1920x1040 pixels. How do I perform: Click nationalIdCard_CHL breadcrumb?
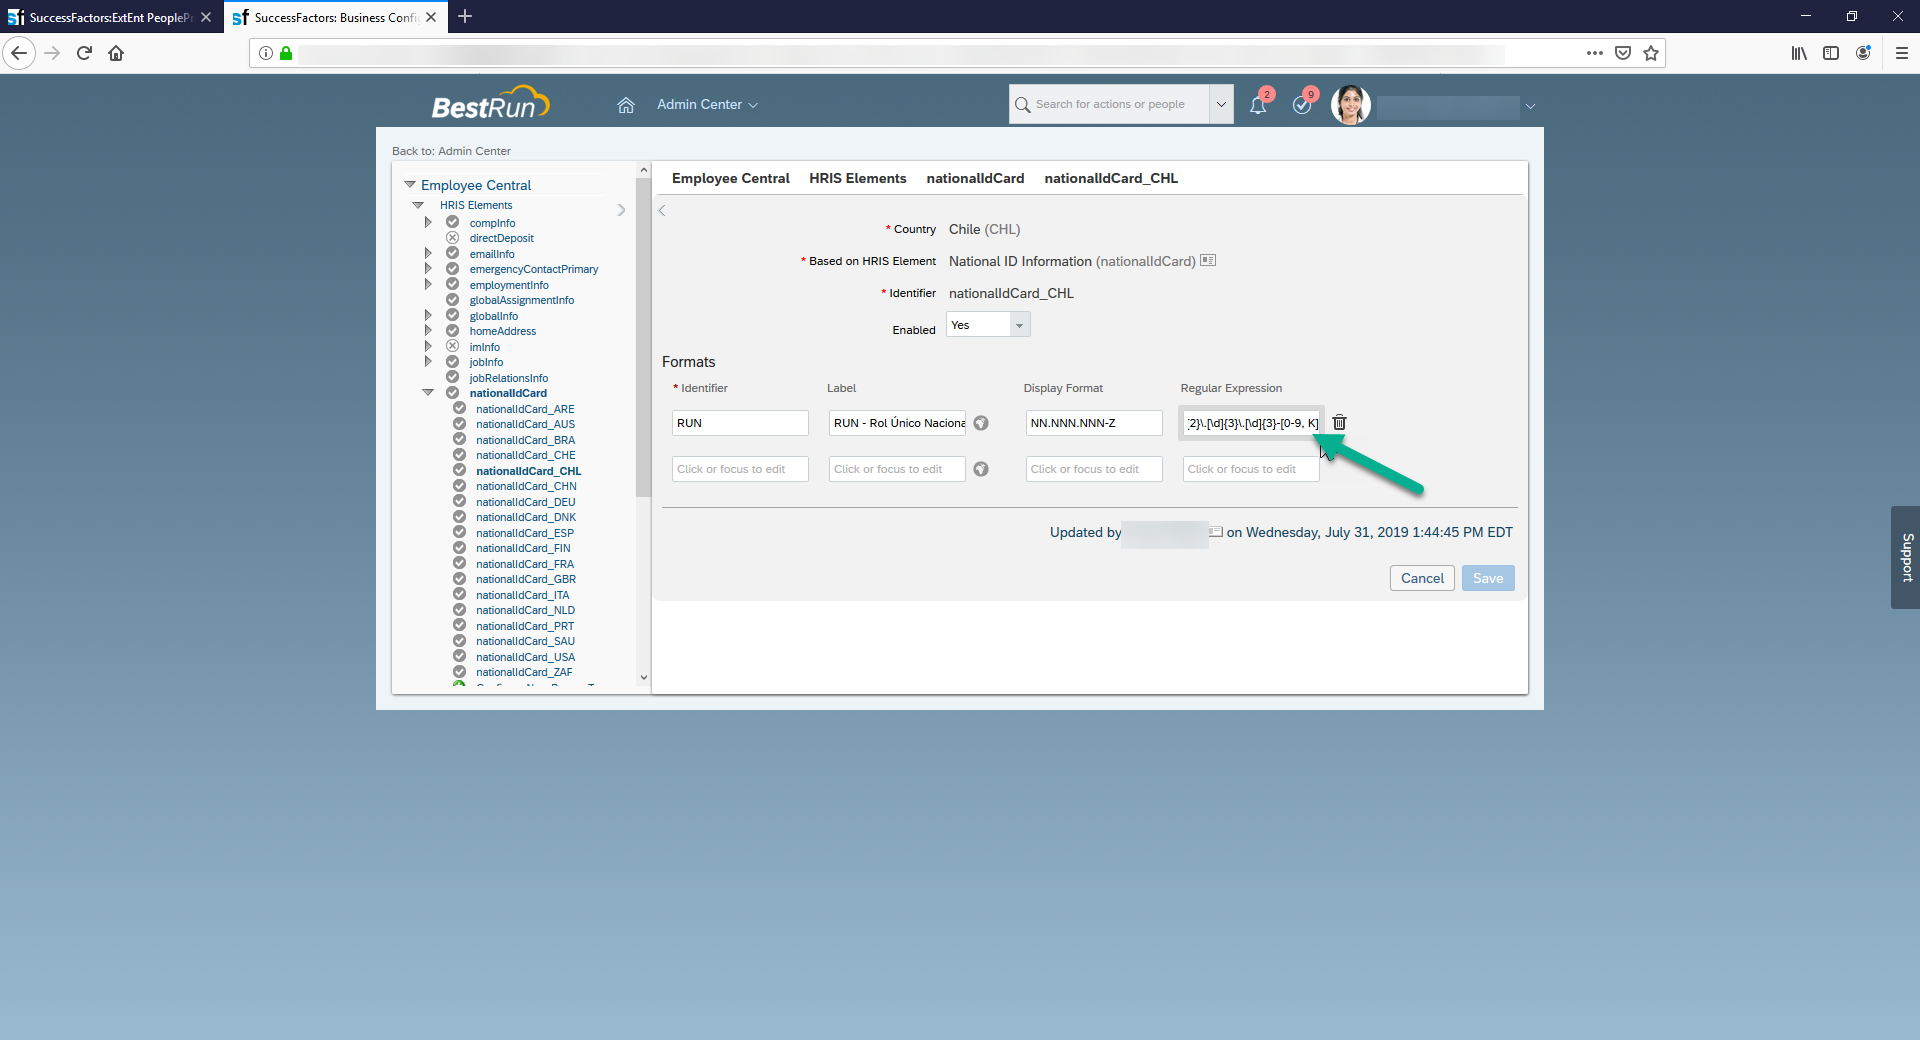pyautogui.click(x=1111, y=178)
